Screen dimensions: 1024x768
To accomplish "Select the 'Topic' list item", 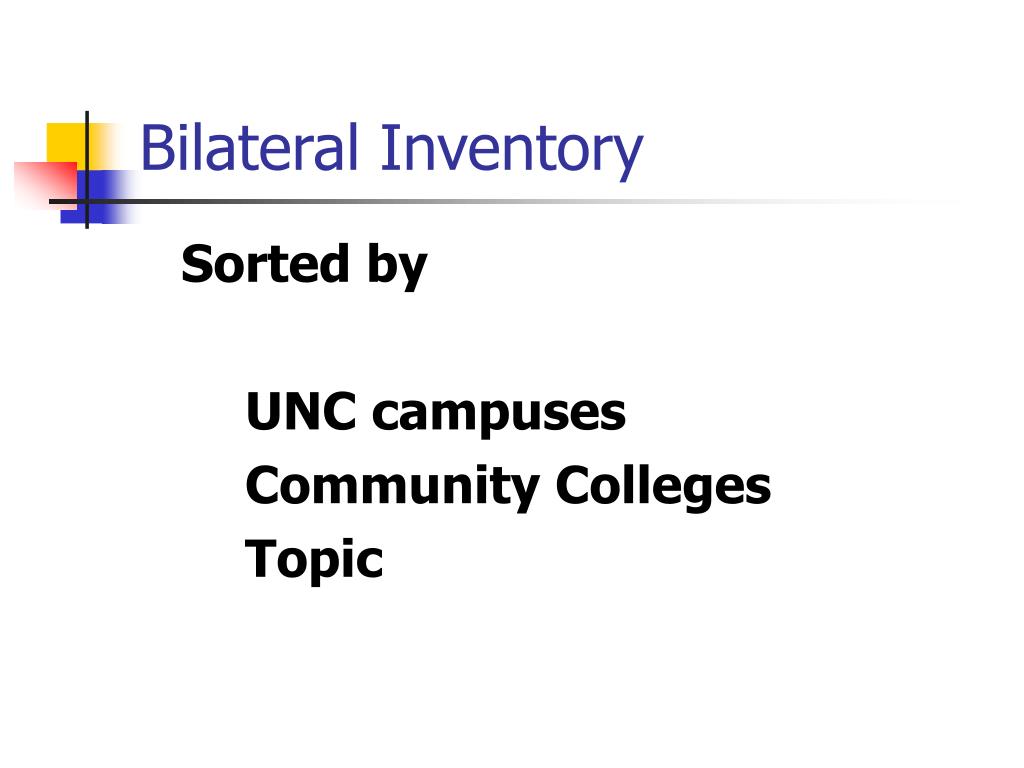I will tap(314, 560).
